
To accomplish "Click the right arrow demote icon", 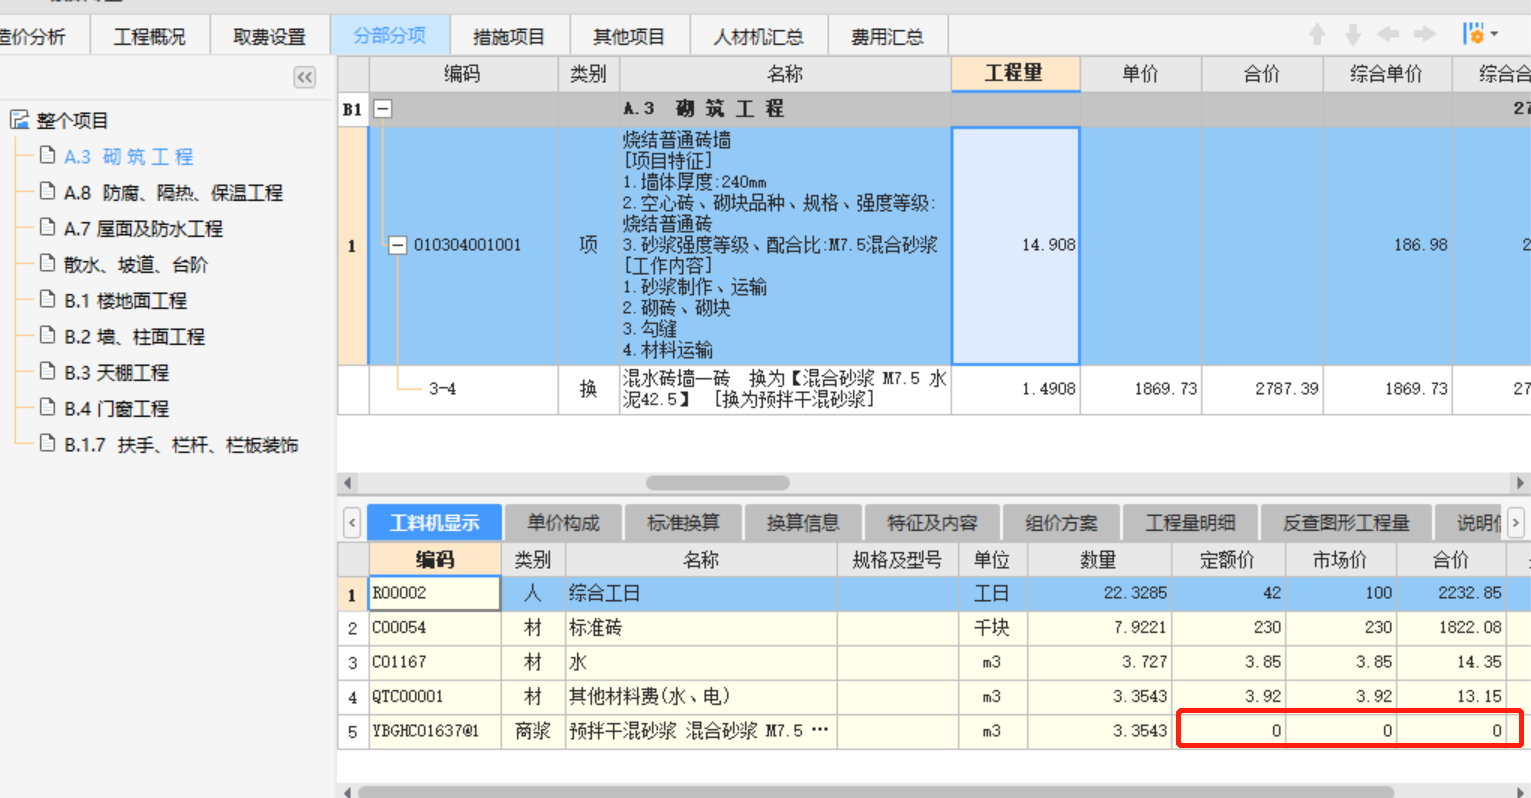I will [1425, 35].
